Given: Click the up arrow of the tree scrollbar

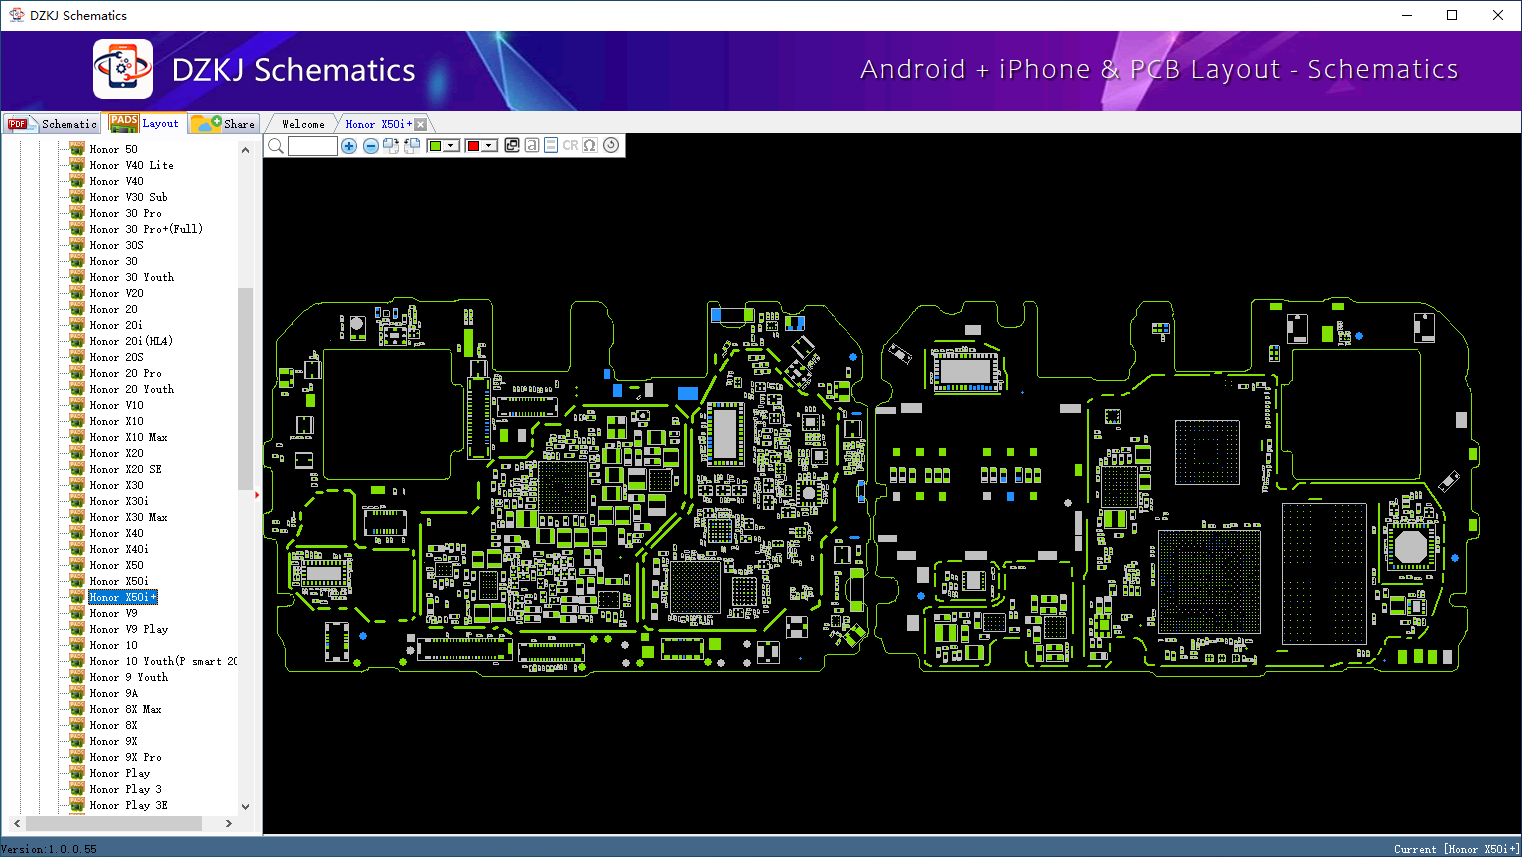Looking at the screenshot, I should pos(245,150).
